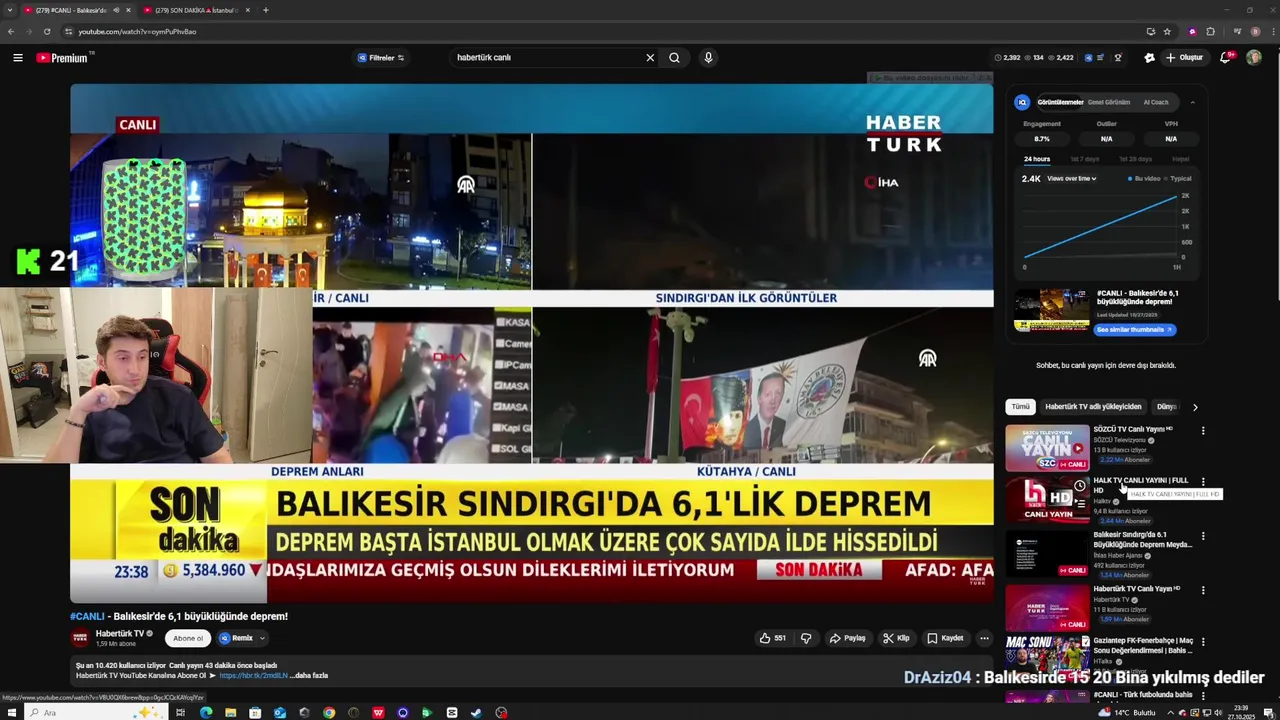Screen dimensions: 1280x720
Task: Open the Filtreler dropdown
Action: [x=381, y=58]
